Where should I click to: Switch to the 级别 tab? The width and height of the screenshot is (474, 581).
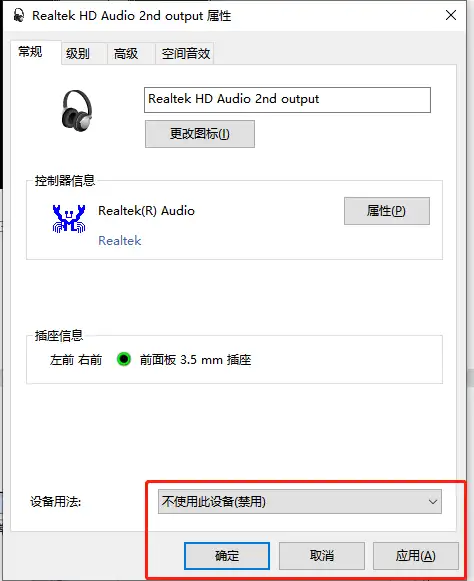pos(78,54)
